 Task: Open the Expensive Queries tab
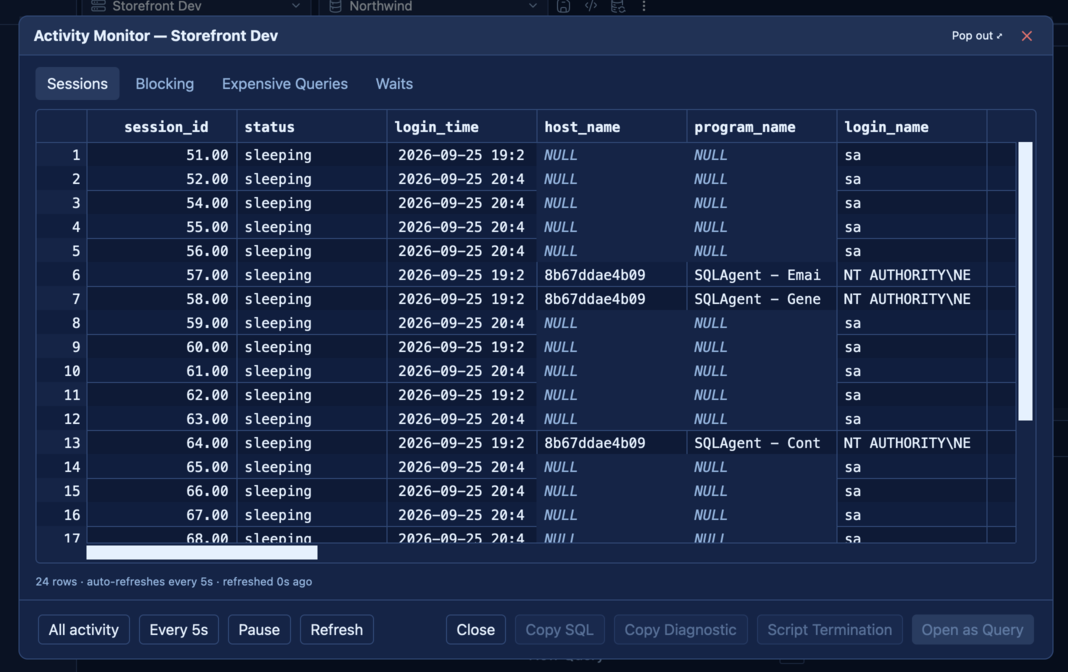coord(285,84)
